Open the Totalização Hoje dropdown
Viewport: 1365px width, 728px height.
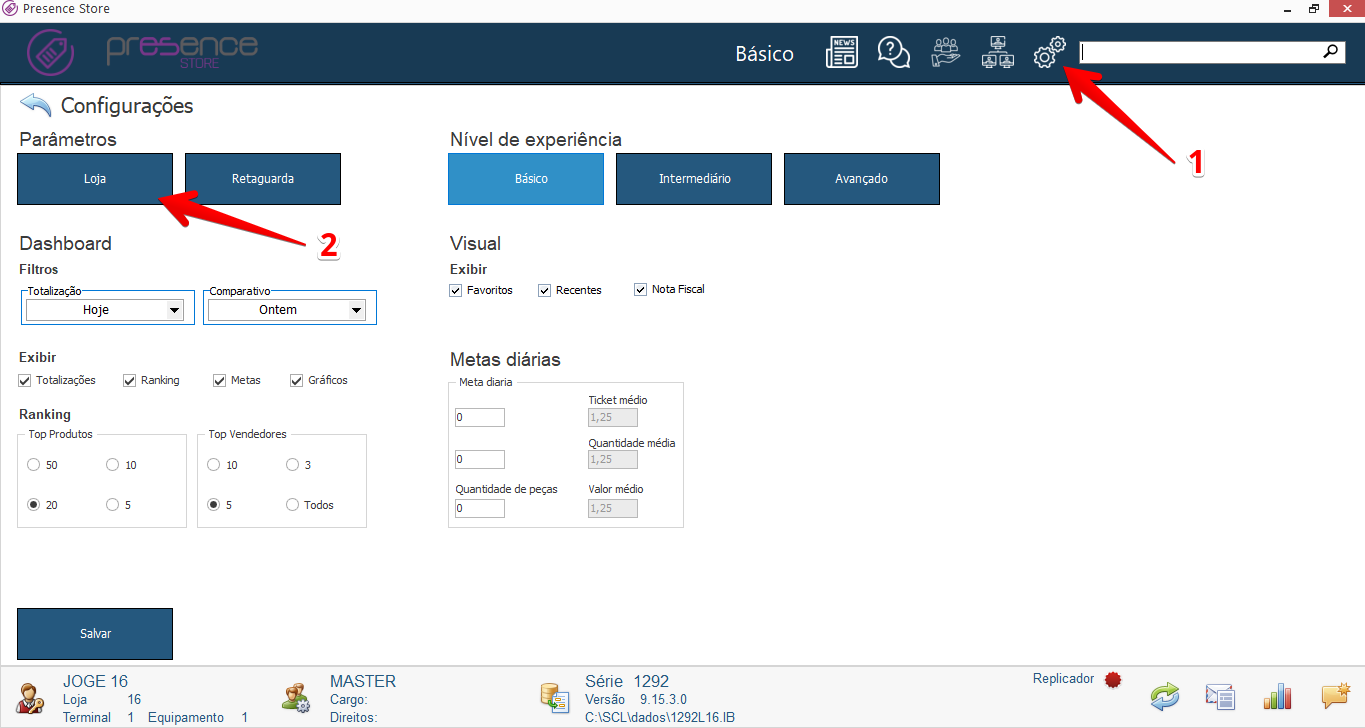105,310
